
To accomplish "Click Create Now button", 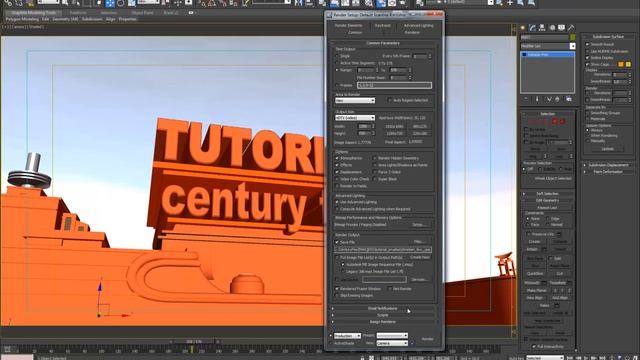I will 420,257.
